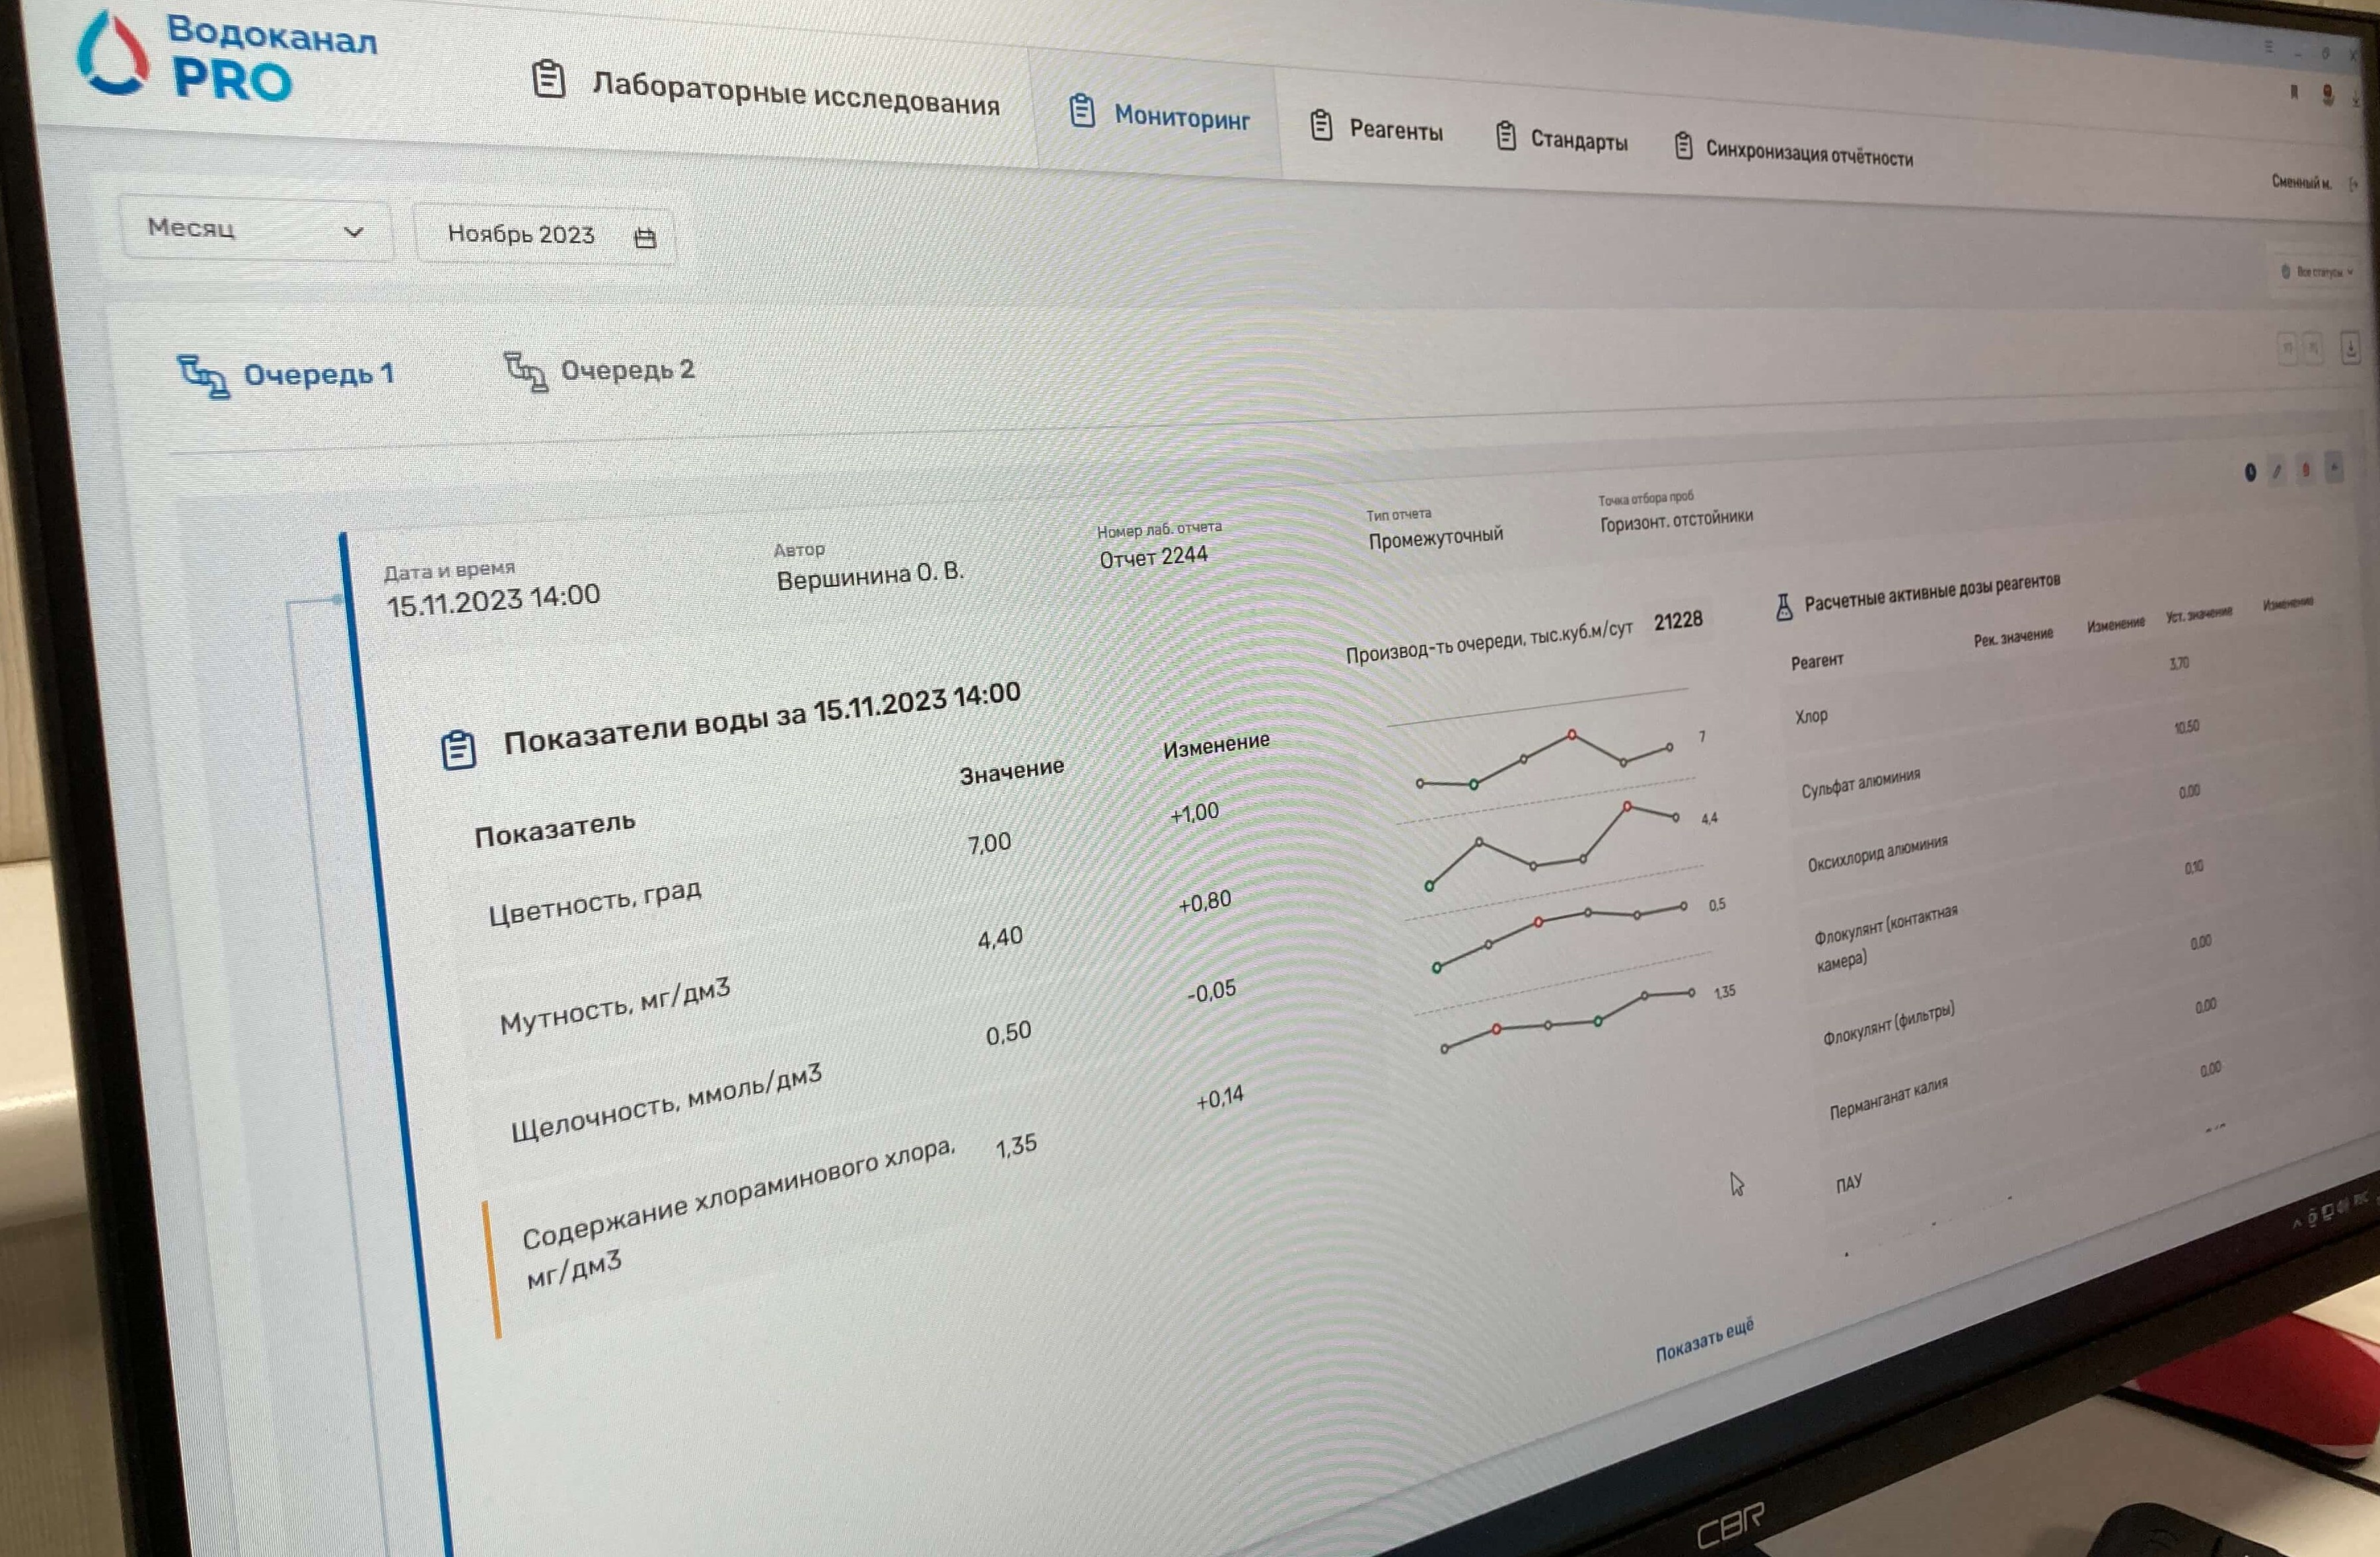The image size is (2380, 1557).
Task: Show hidden icons via the tray caret
Action: tap(2297, 1223)
